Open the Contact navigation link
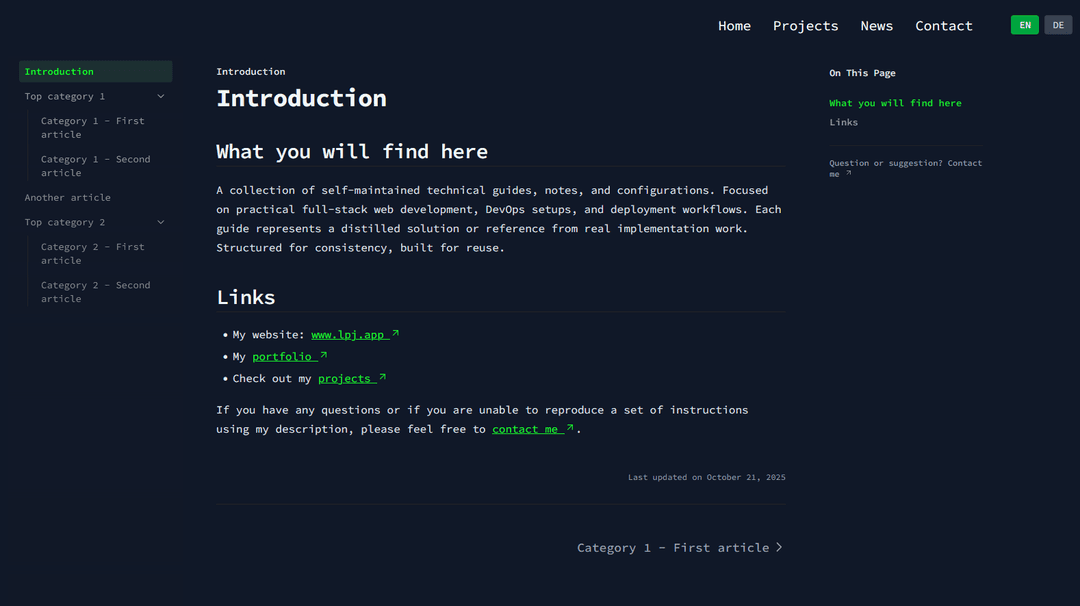 tap(944, 25)
